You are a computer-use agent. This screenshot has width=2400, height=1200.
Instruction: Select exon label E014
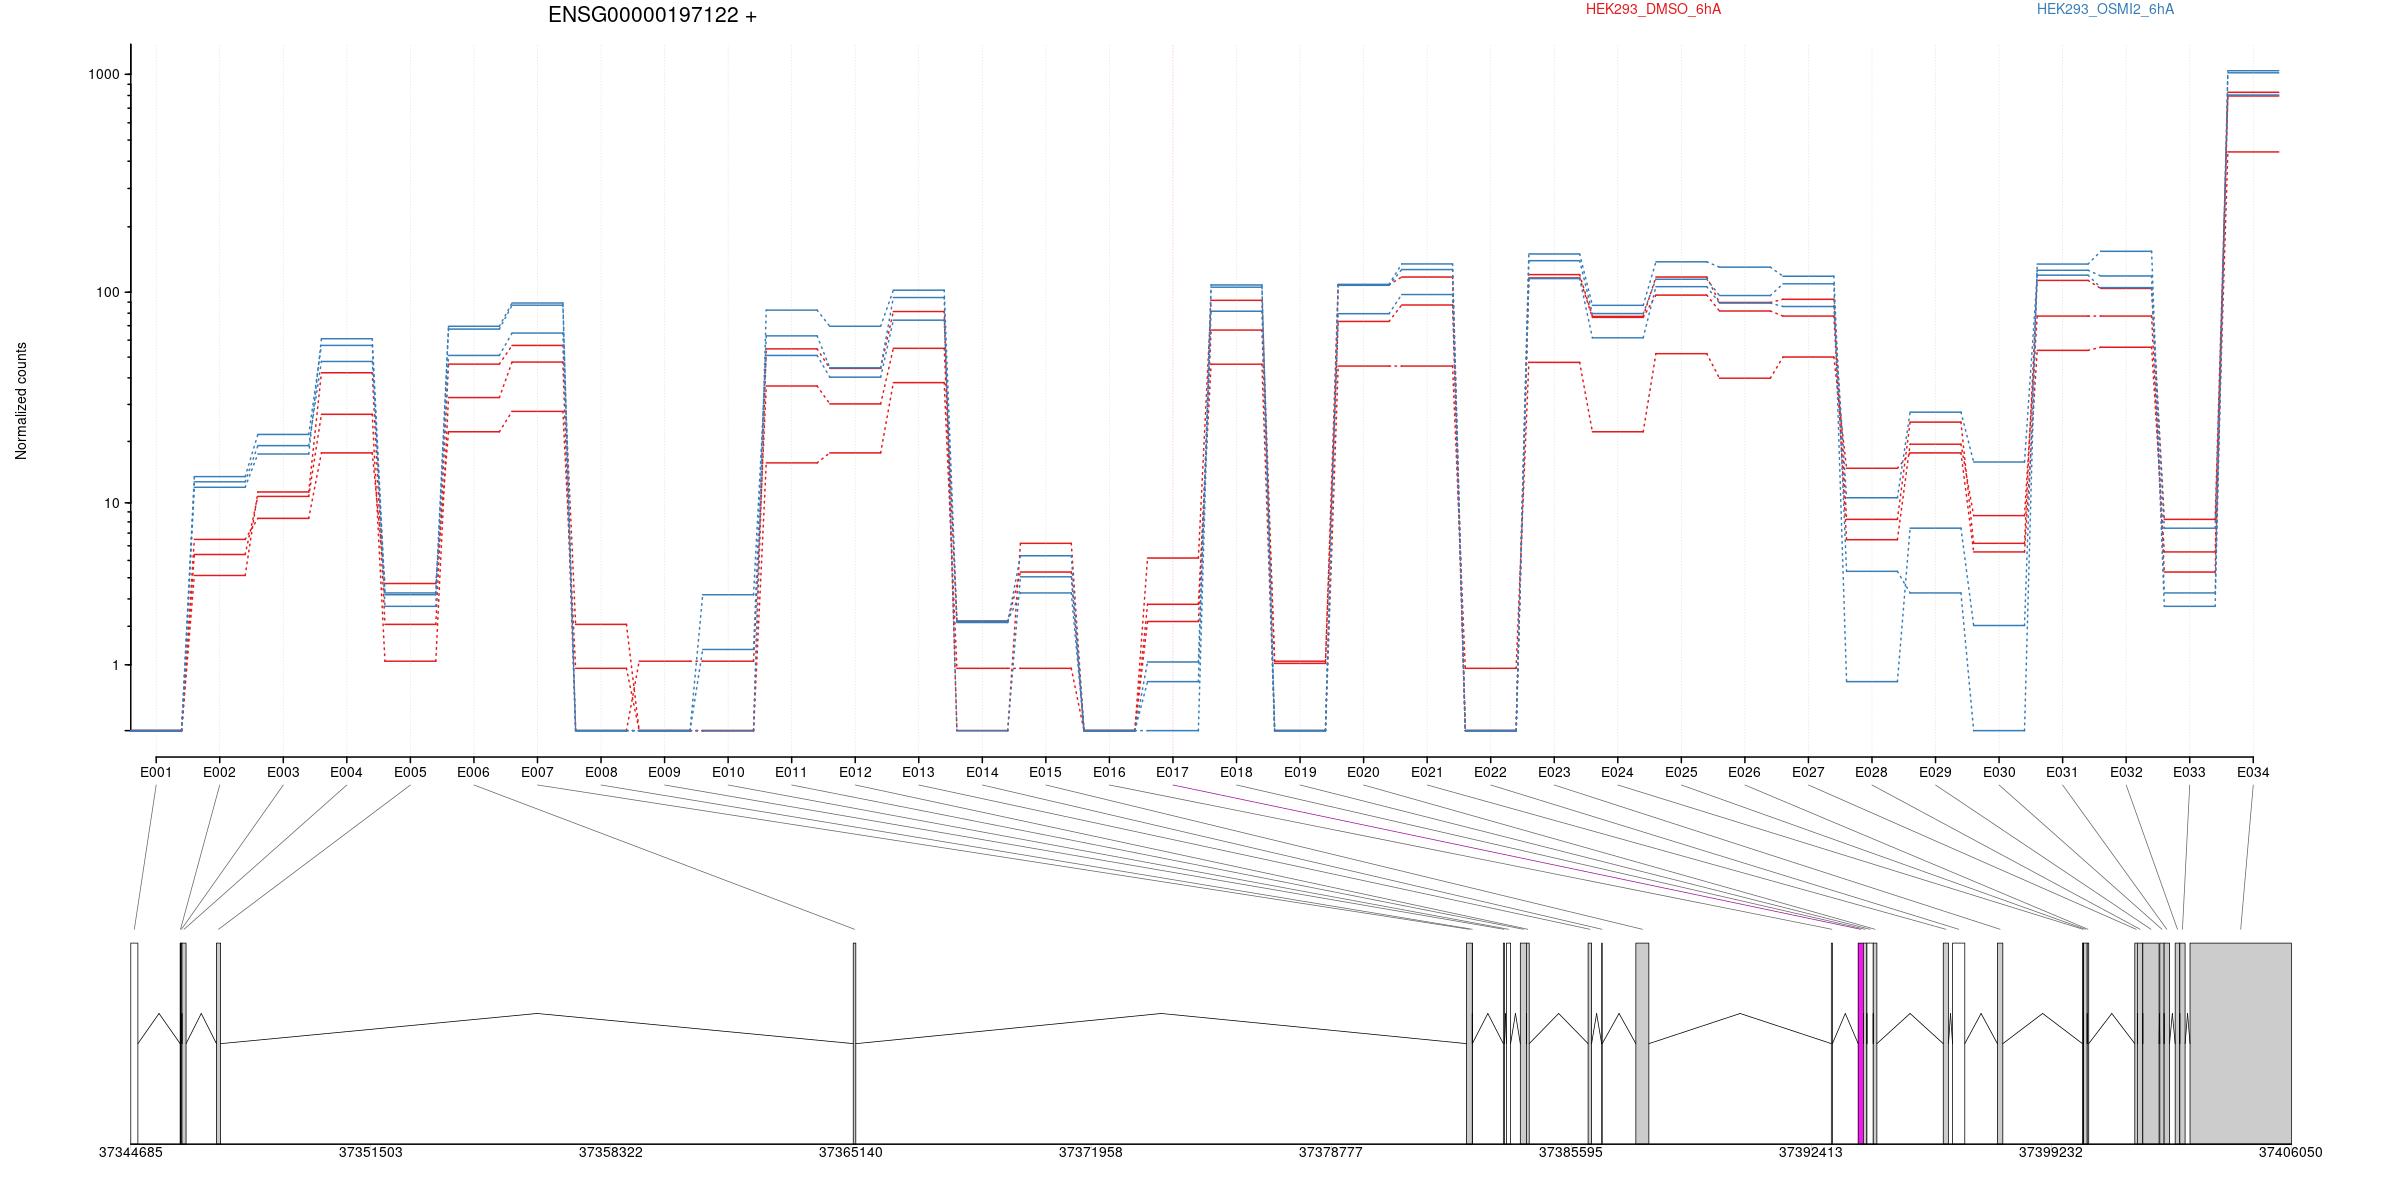tap(982, 772)
